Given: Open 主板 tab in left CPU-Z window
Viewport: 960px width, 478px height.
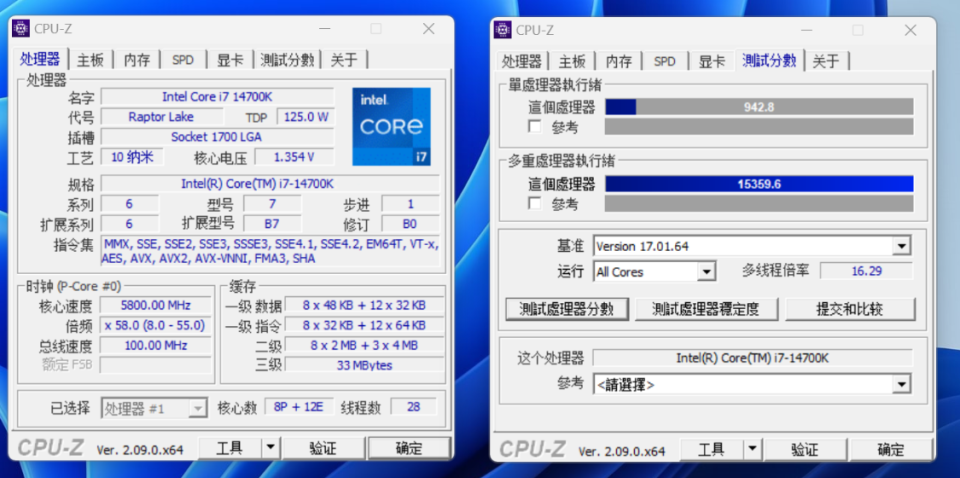Looking at the screenshot, I should [91, 60].
